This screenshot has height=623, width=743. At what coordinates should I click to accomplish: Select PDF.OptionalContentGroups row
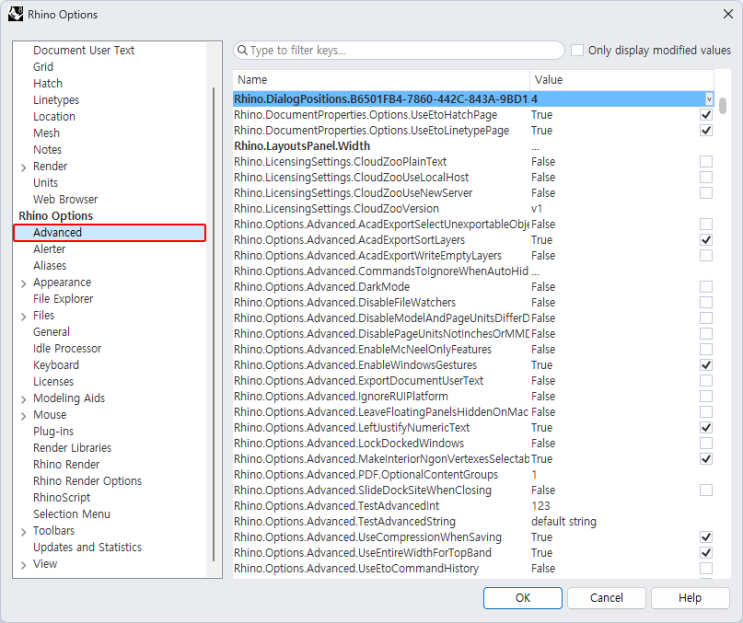click(473, 474)
